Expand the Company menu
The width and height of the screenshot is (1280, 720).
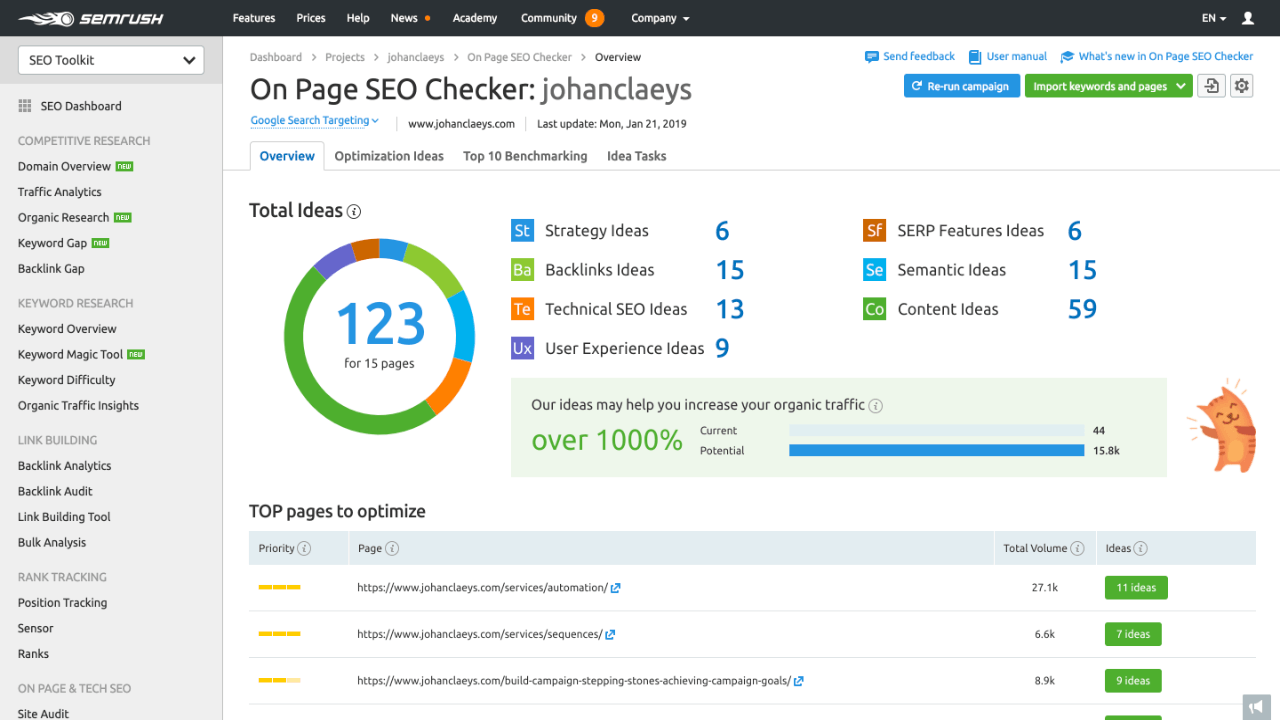tap(660, 18)
